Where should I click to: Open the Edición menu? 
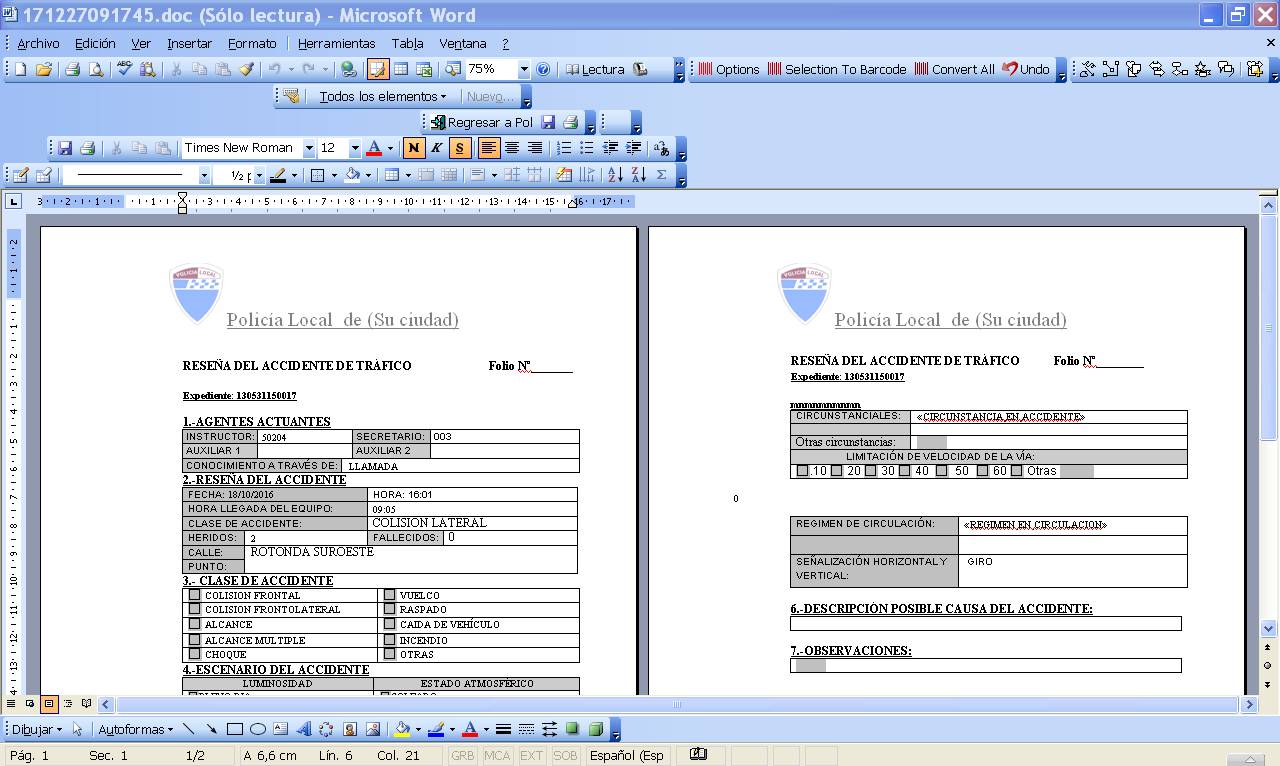tap(95, 43)
